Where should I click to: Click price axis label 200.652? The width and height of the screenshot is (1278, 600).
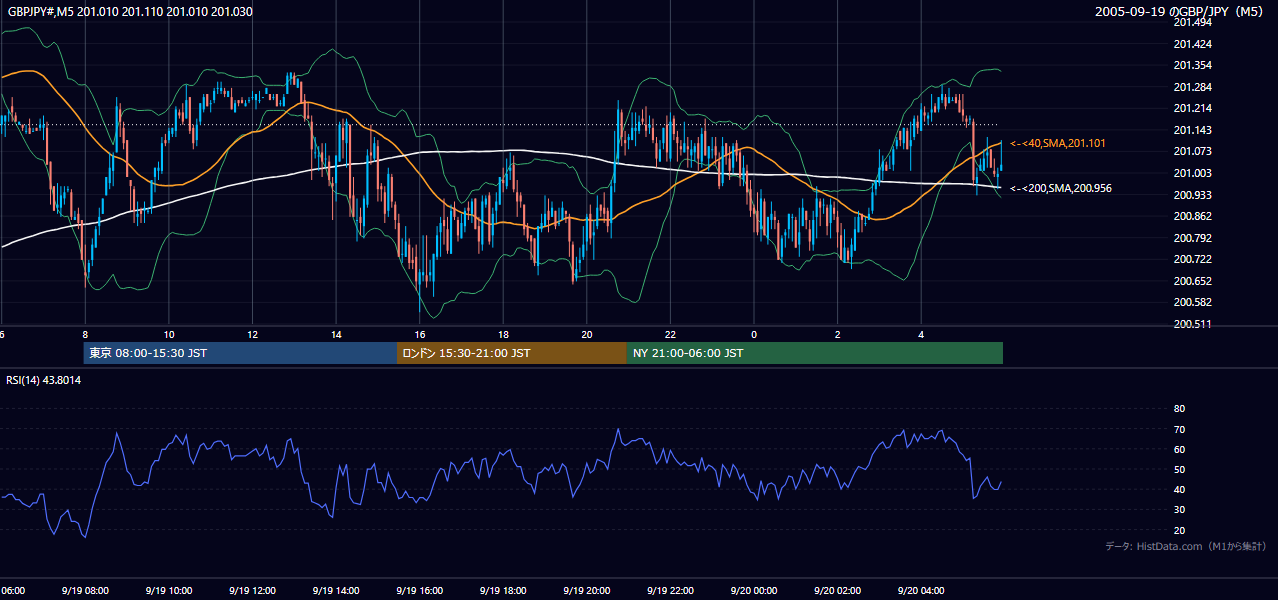(x=1192, y=281)
